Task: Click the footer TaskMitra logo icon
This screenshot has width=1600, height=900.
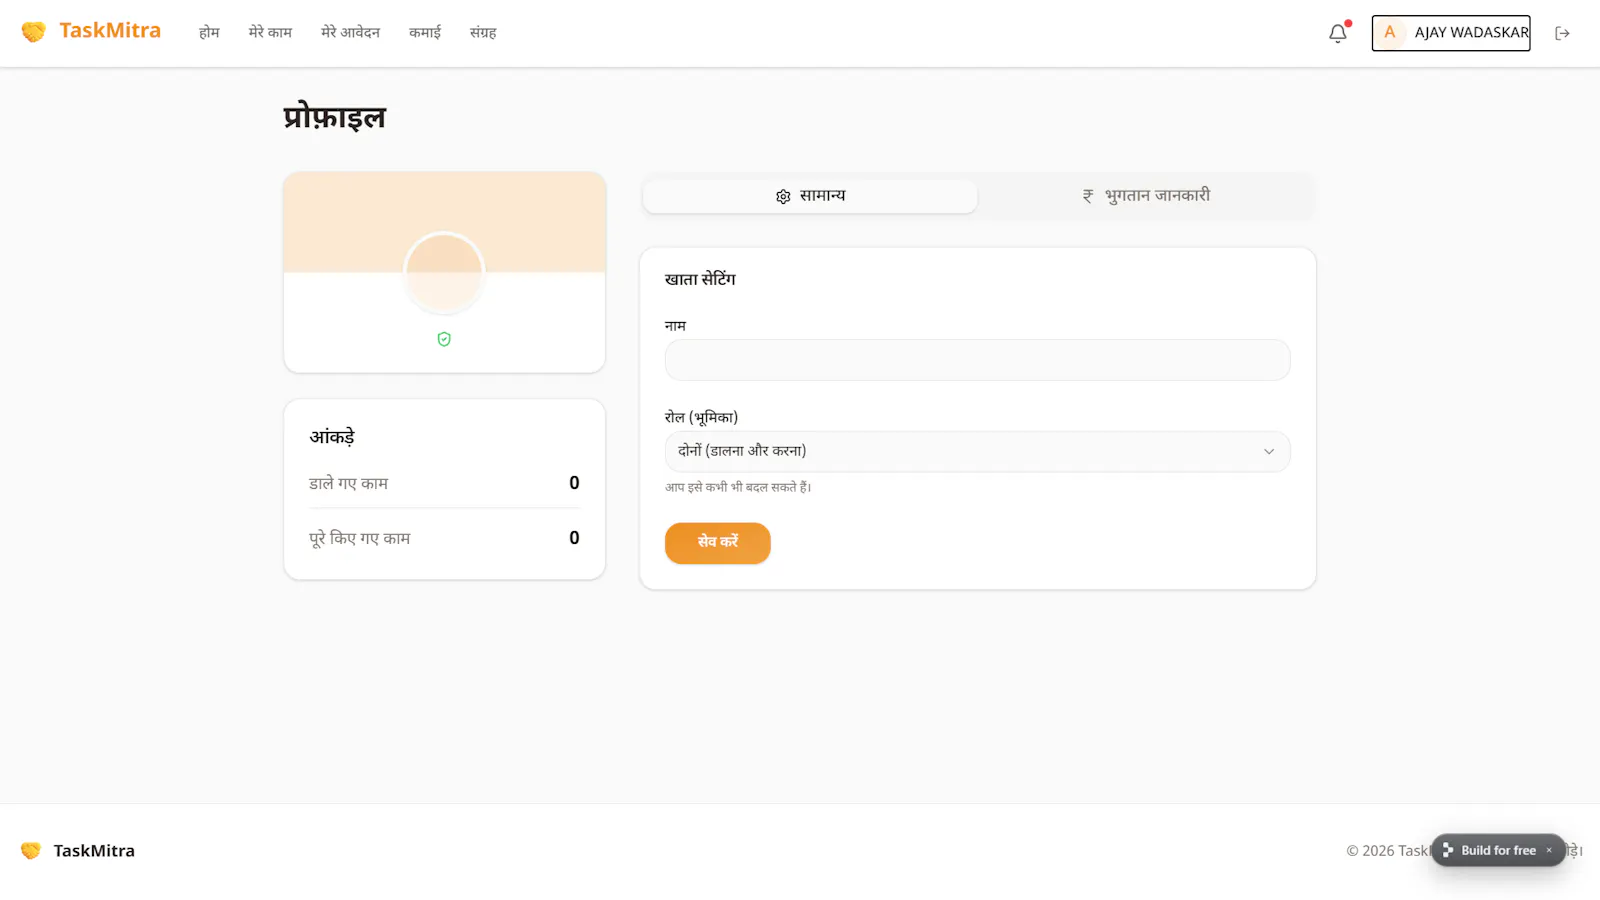Action: tap(31, 850)
